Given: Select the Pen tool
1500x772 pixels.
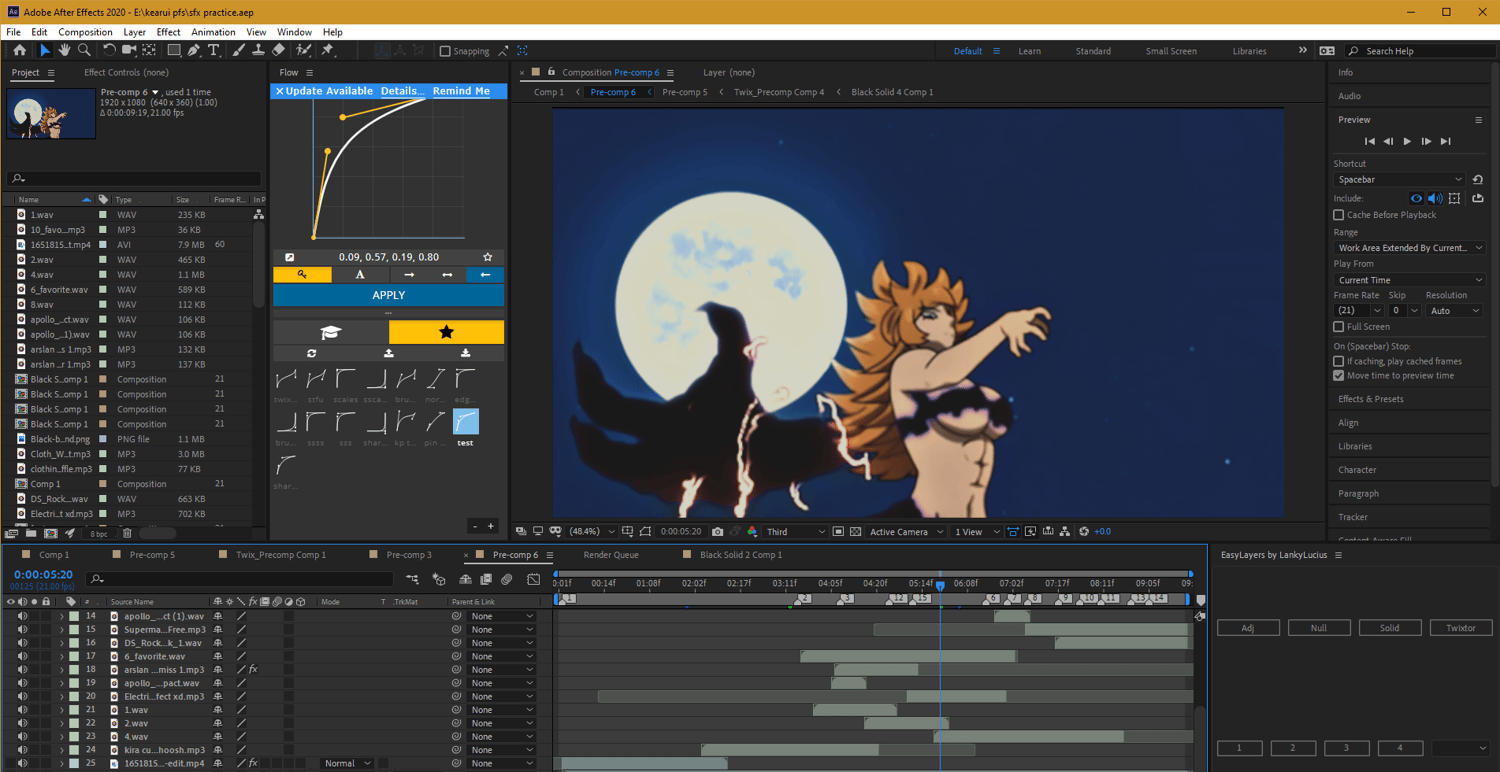Looking at the screenshot, I should pyautogui.click(x=194, y=50).
